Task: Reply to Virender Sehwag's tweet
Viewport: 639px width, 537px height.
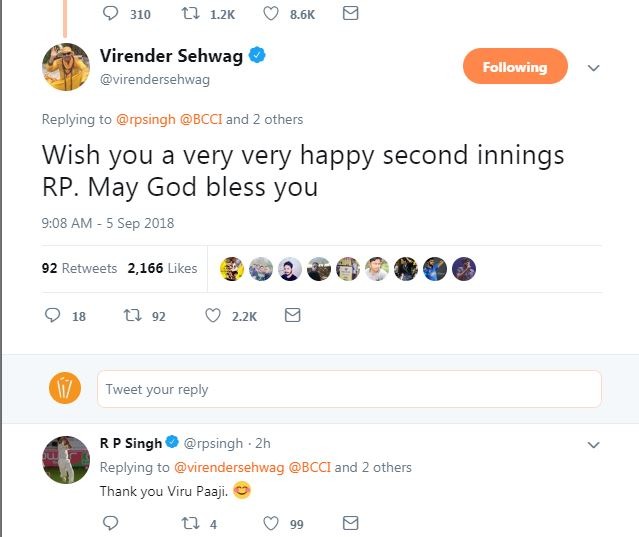Action: 53,315
